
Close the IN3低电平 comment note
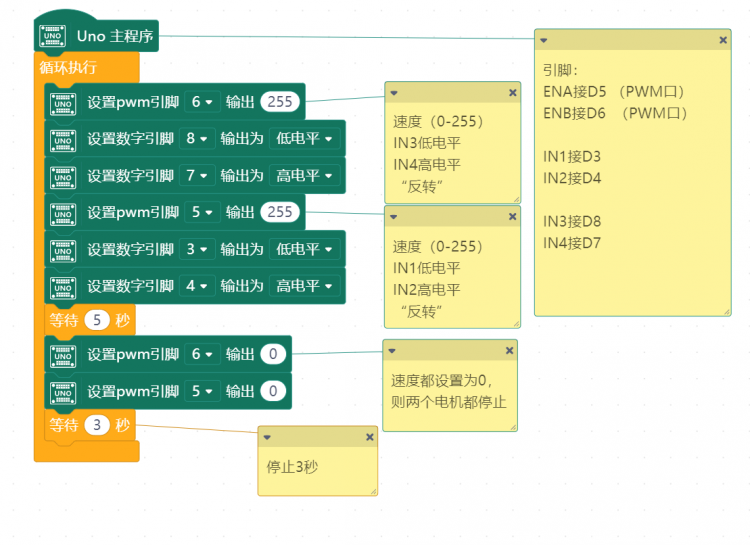[512, 92]
